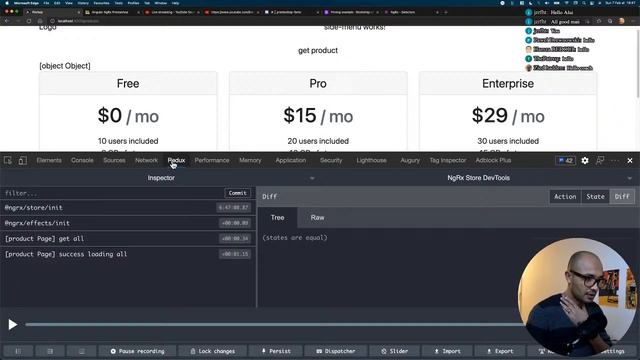640x360 pixels.
Task: Toggle the device emulation toolbar icon
Action: click(22, 160)
